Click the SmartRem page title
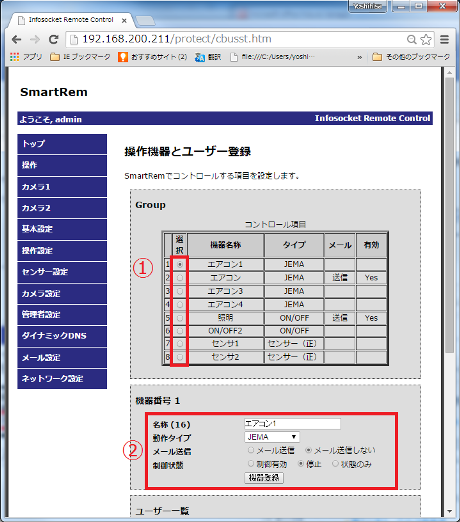Viewport: 460px width, 522px height. [54, 92]
